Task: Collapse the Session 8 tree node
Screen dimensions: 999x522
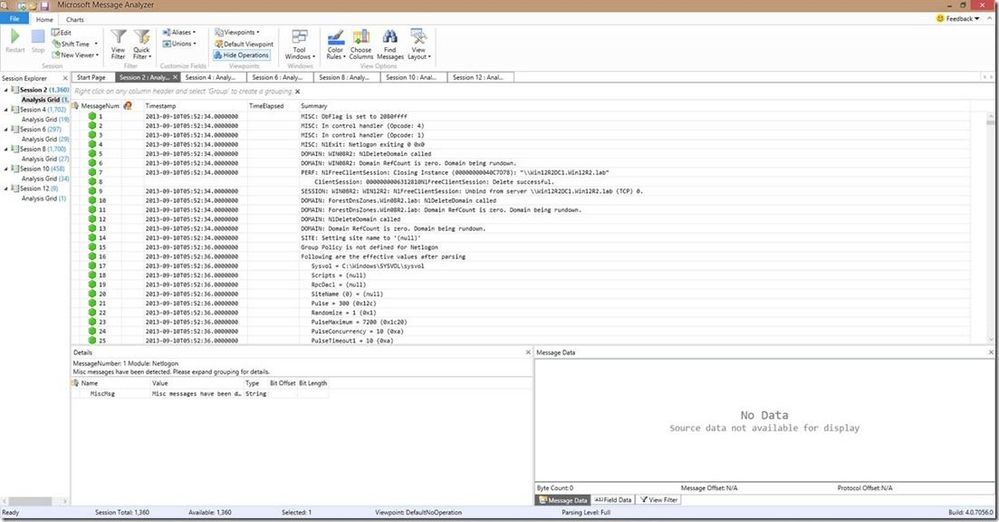Action: [6, 149]
